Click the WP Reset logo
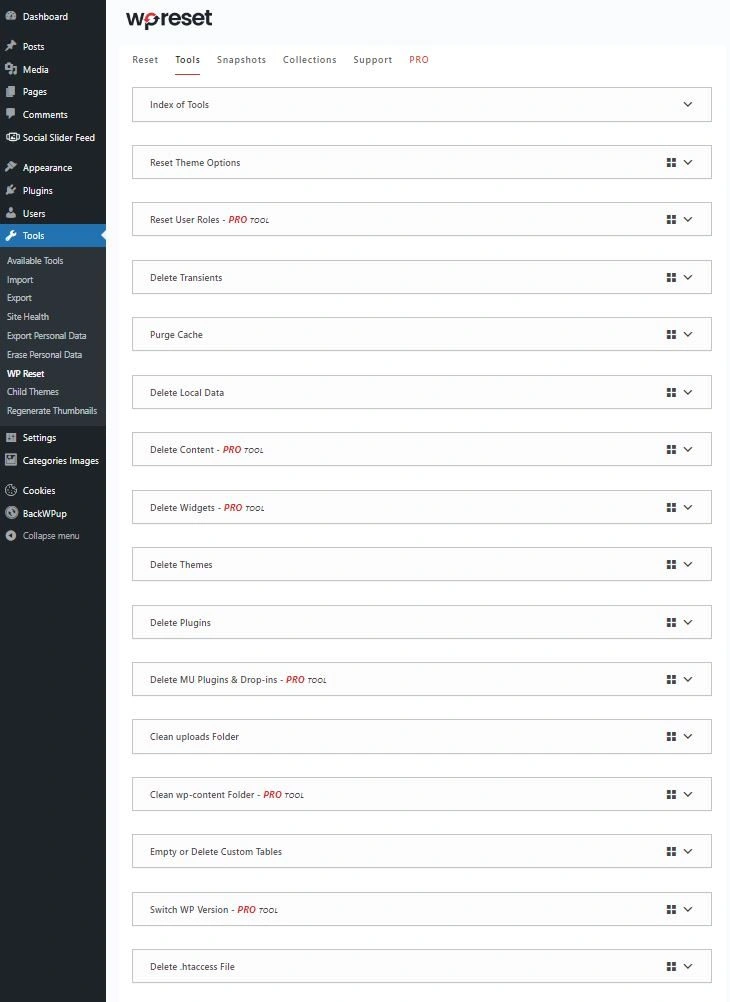 169,19
